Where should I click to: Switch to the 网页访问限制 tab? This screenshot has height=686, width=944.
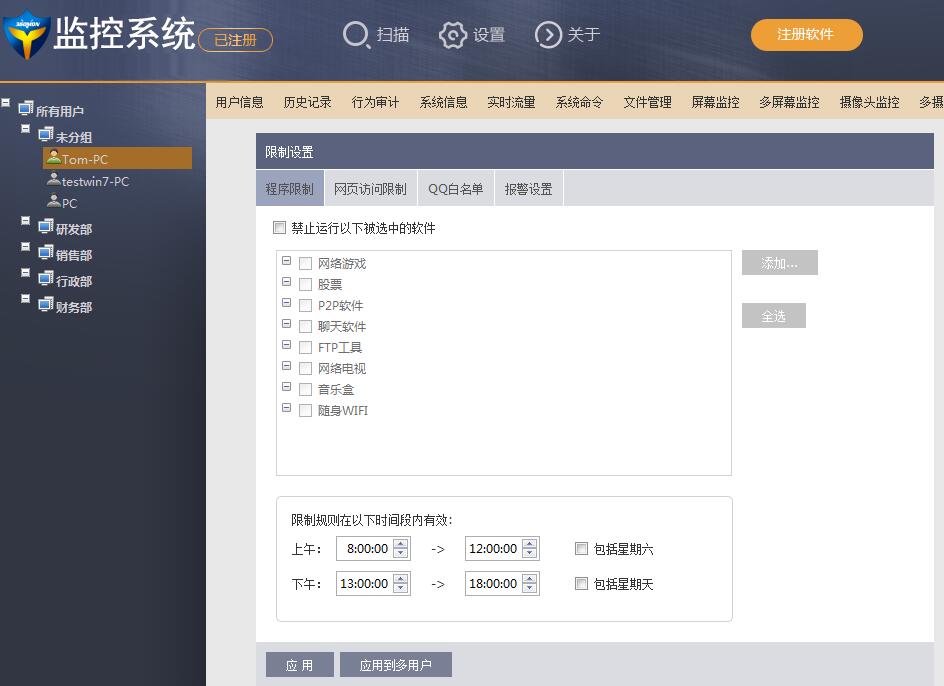370,189
